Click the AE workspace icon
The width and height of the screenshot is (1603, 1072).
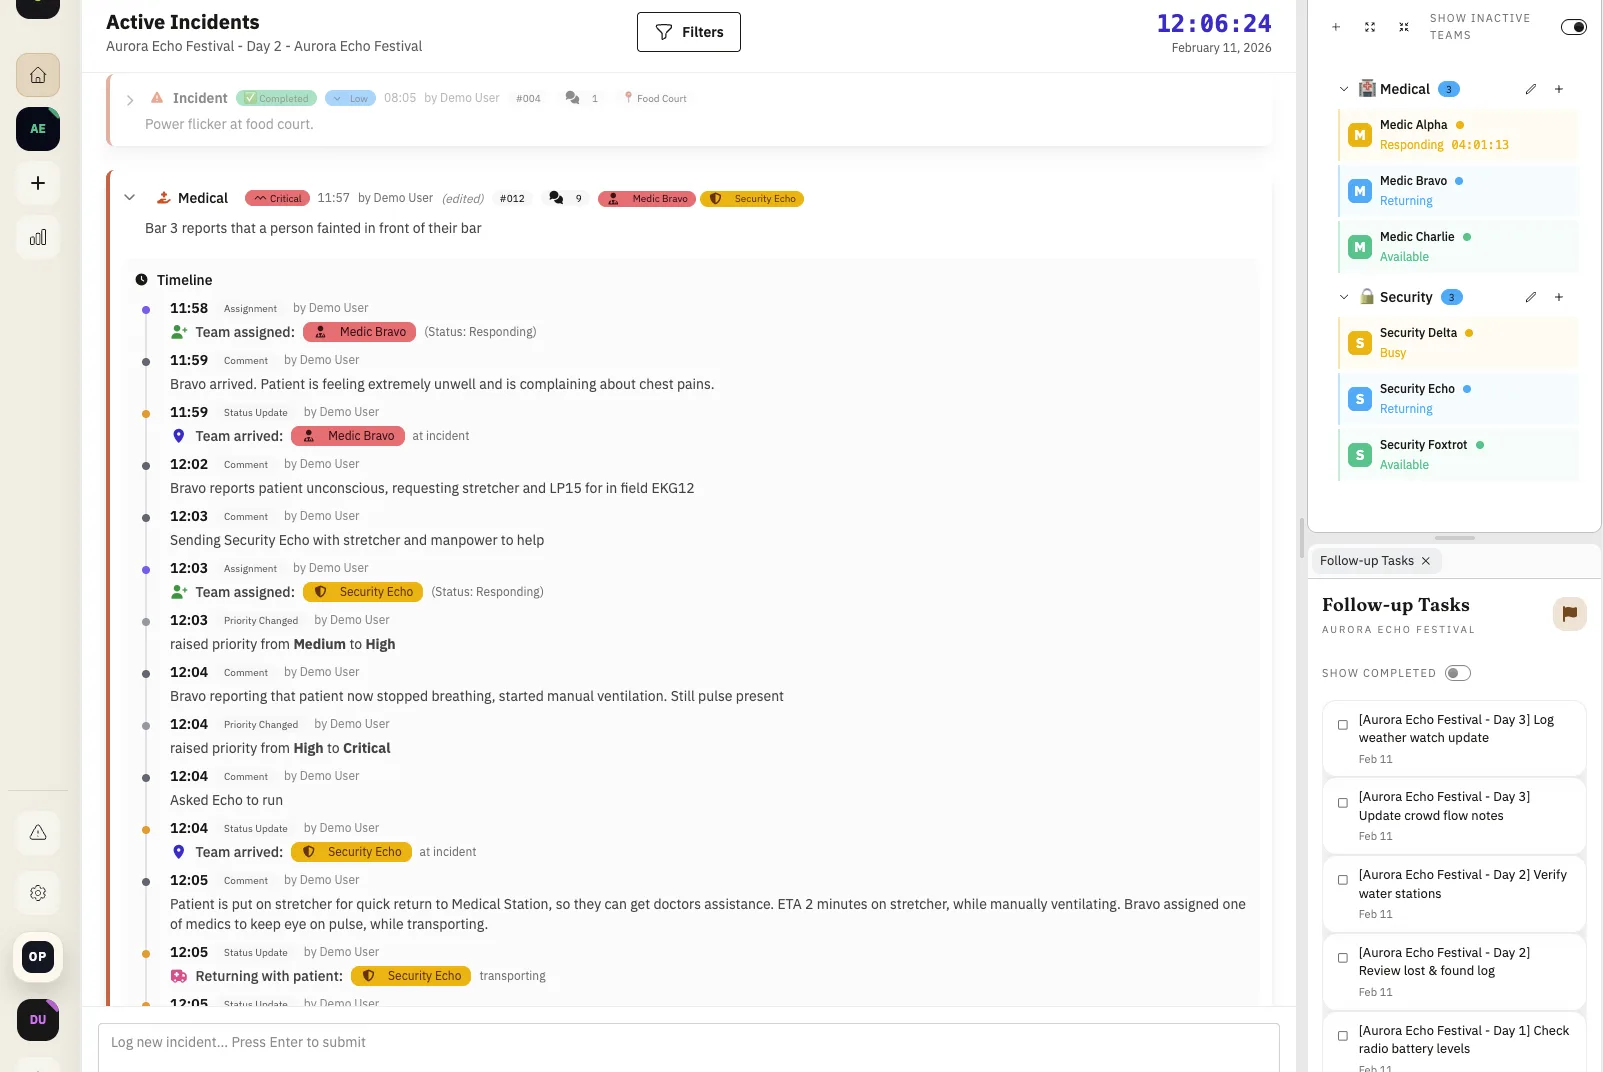coord(37,128)
